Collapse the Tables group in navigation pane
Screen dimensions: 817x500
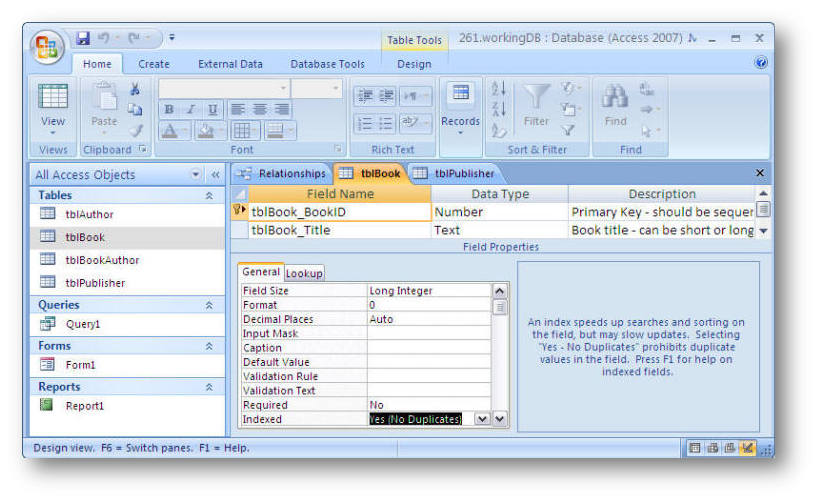209,196
